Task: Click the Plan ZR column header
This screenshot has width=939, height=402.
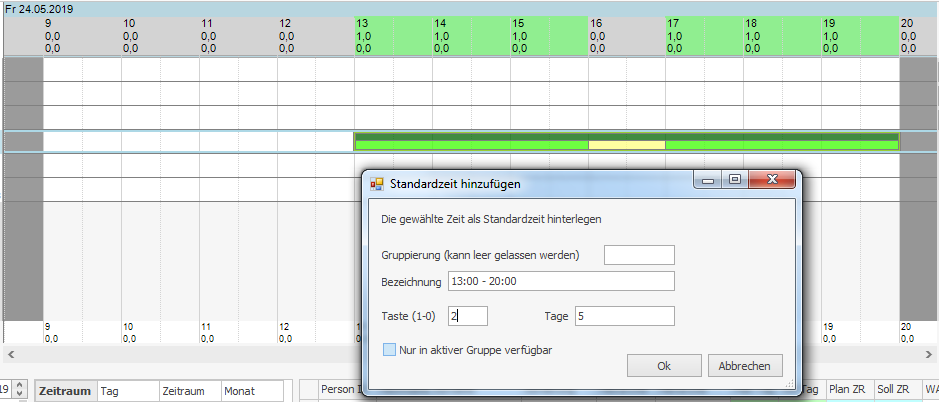Action: point(849,389)
